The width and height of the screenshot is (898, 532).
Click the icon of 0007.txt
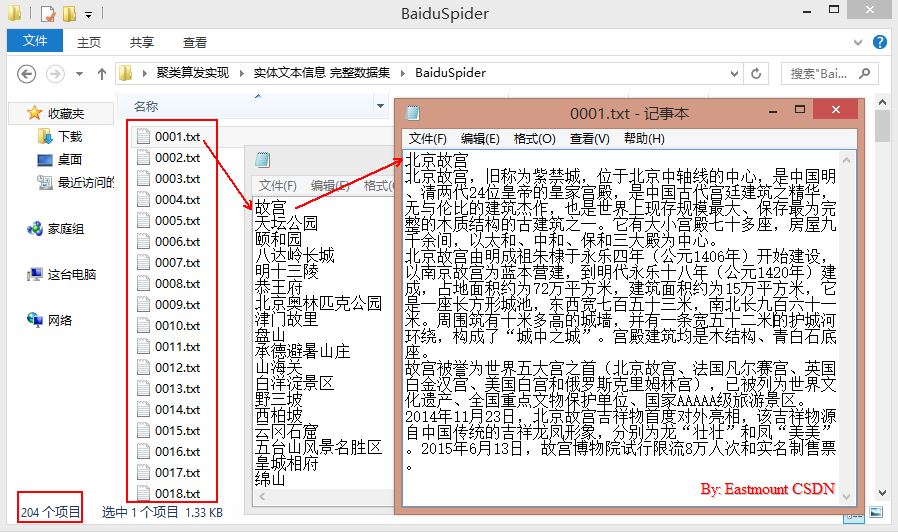(143, 262)
